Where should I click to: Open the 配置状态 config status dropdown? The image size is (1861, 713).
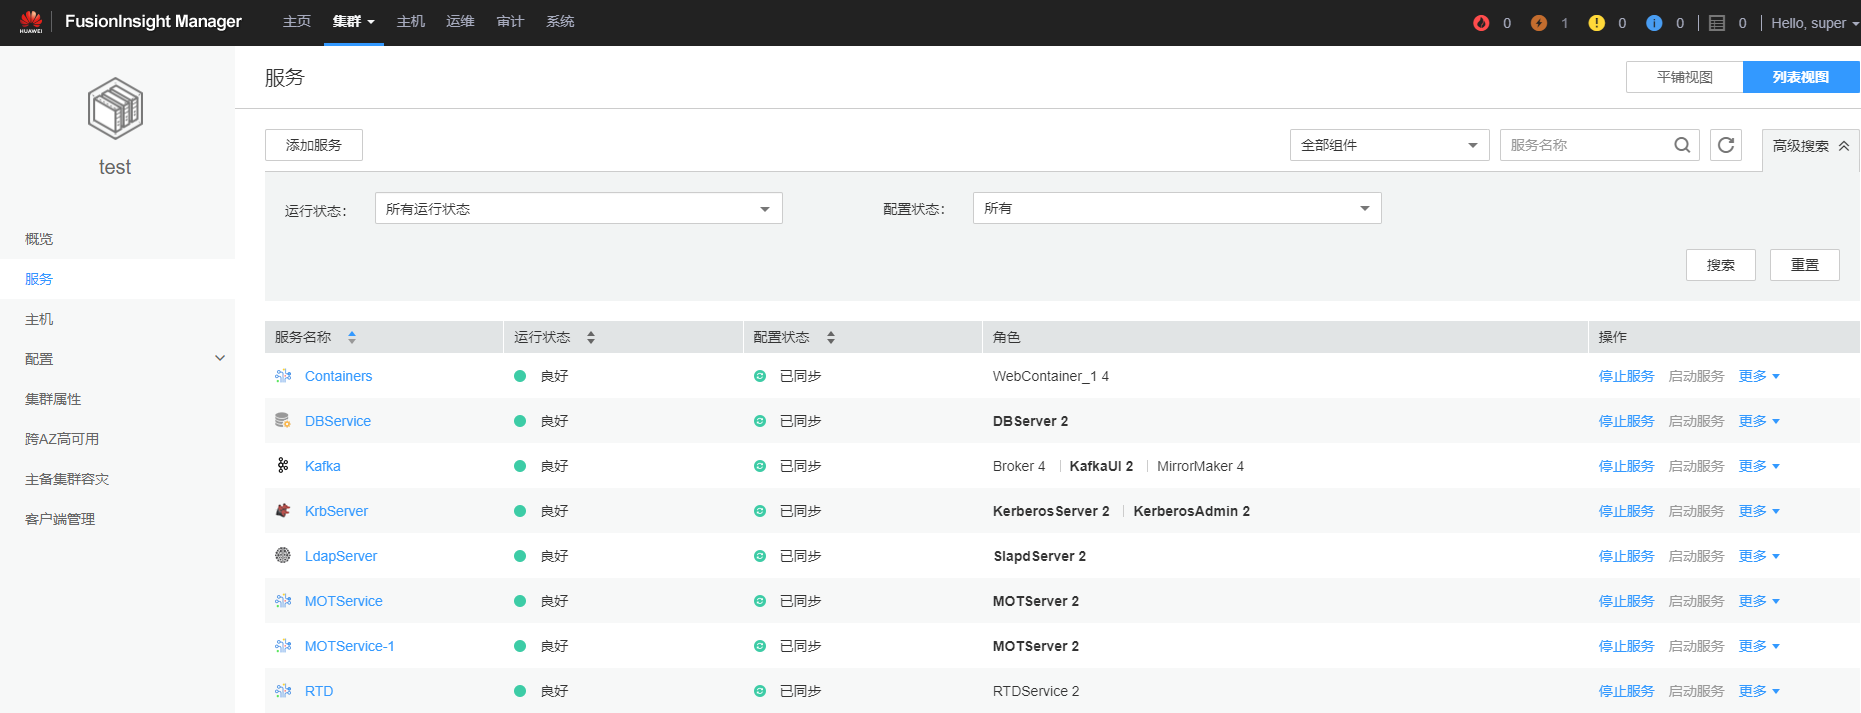(x=1177, y=208)
